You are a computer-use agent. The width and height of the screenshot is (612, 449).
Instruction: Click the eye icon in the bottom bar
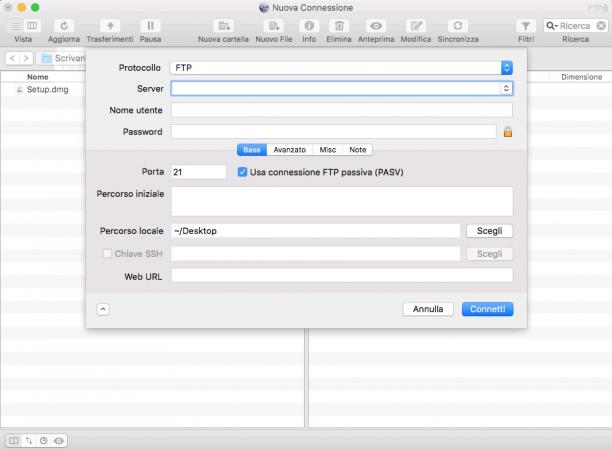point(59,440)
